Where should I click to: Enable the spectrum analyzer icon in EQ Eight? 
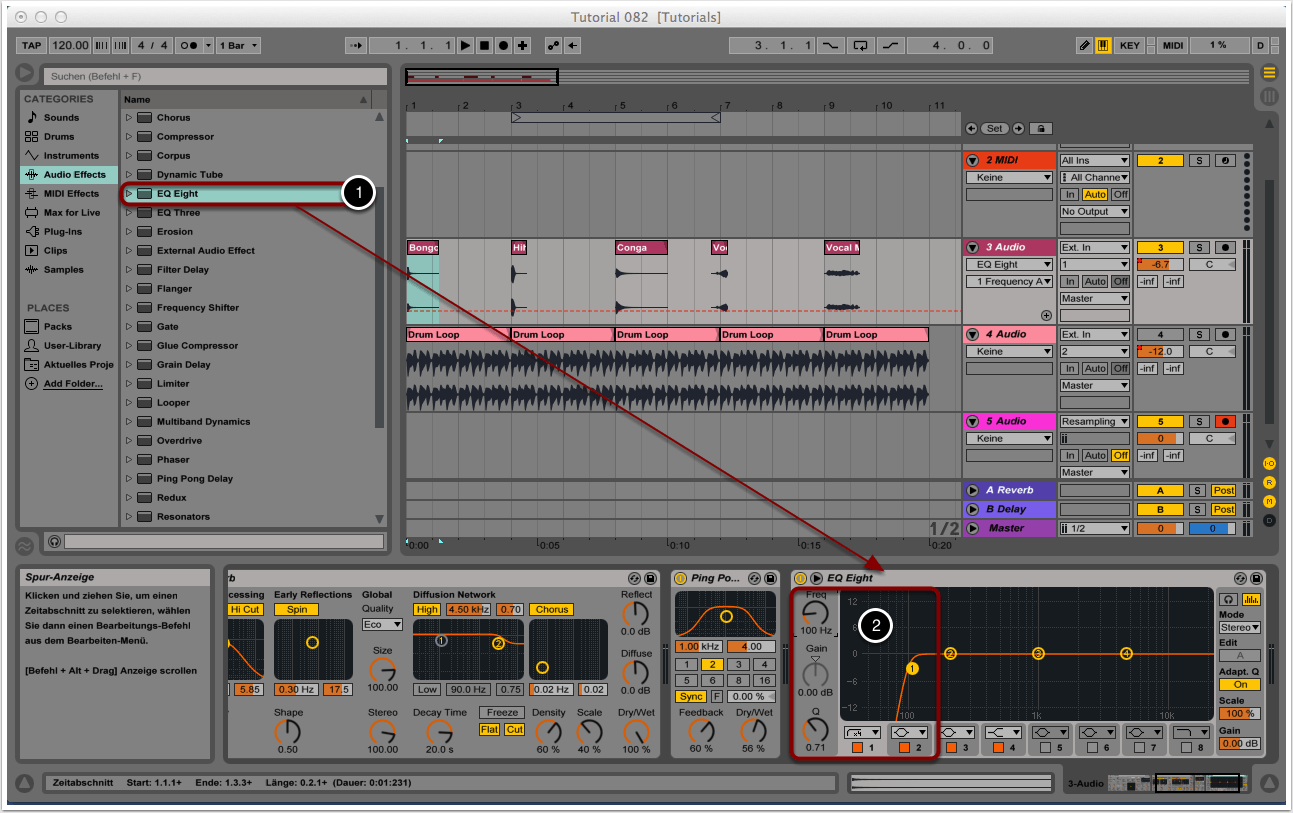point(1251,600)
